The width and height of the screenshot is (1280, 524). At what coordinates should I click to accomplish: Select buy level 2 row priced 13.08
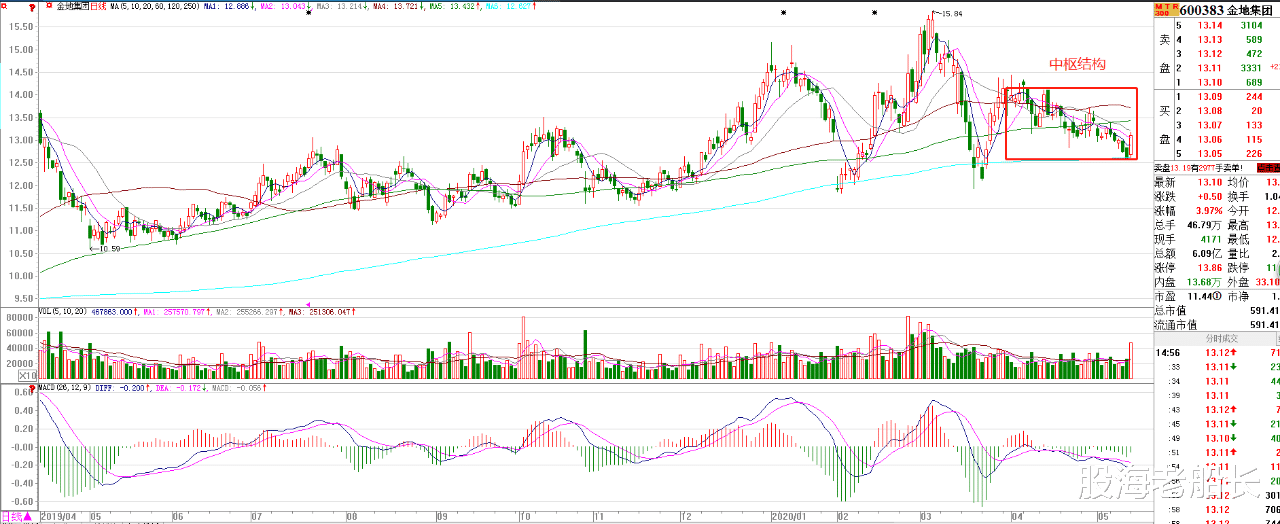(x=1226, y=110)
